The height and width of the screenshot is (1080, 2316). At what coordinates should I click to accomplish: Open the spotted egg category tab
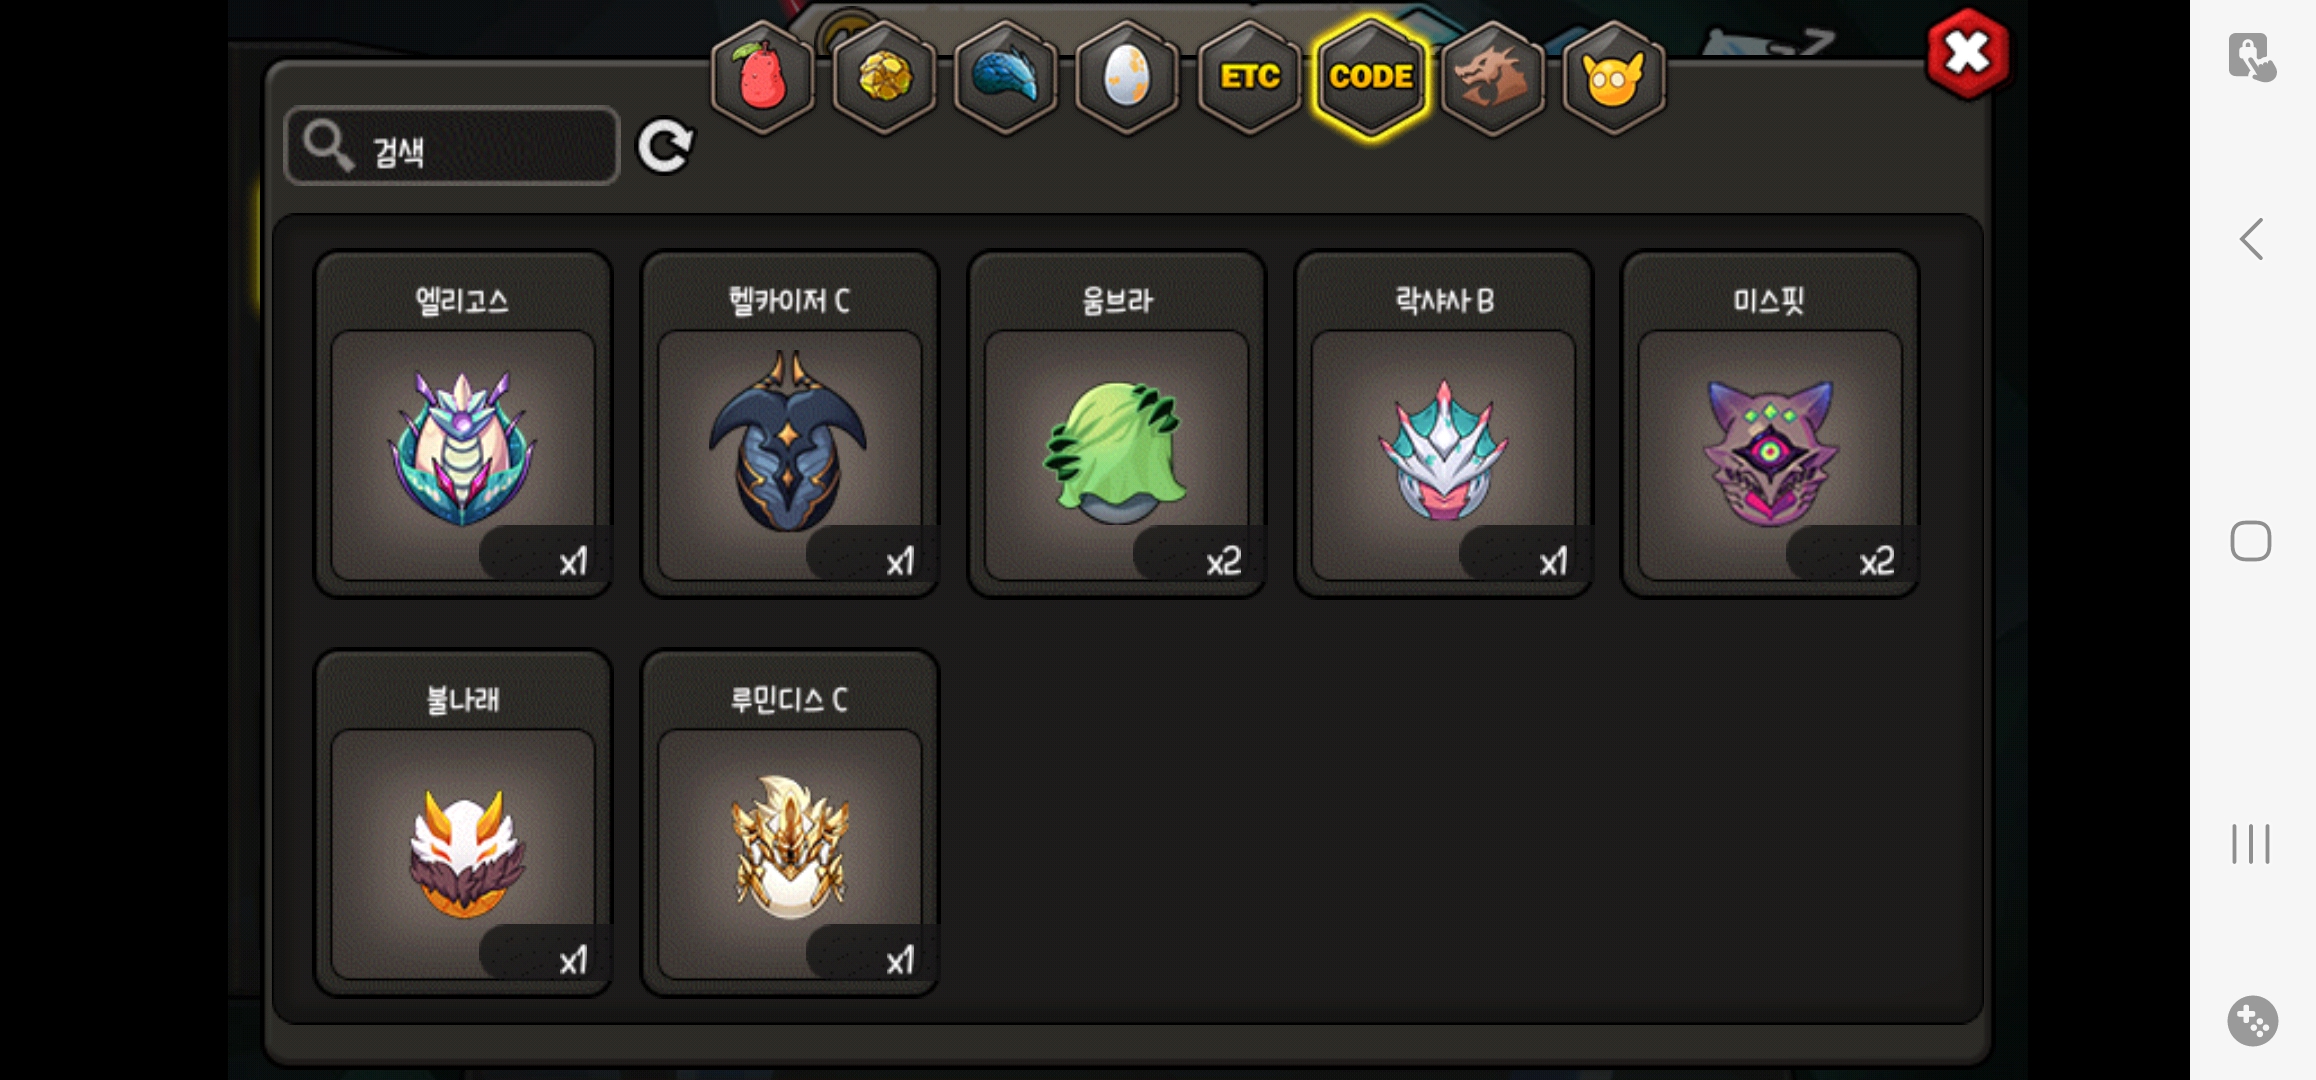click(1127, 77)
